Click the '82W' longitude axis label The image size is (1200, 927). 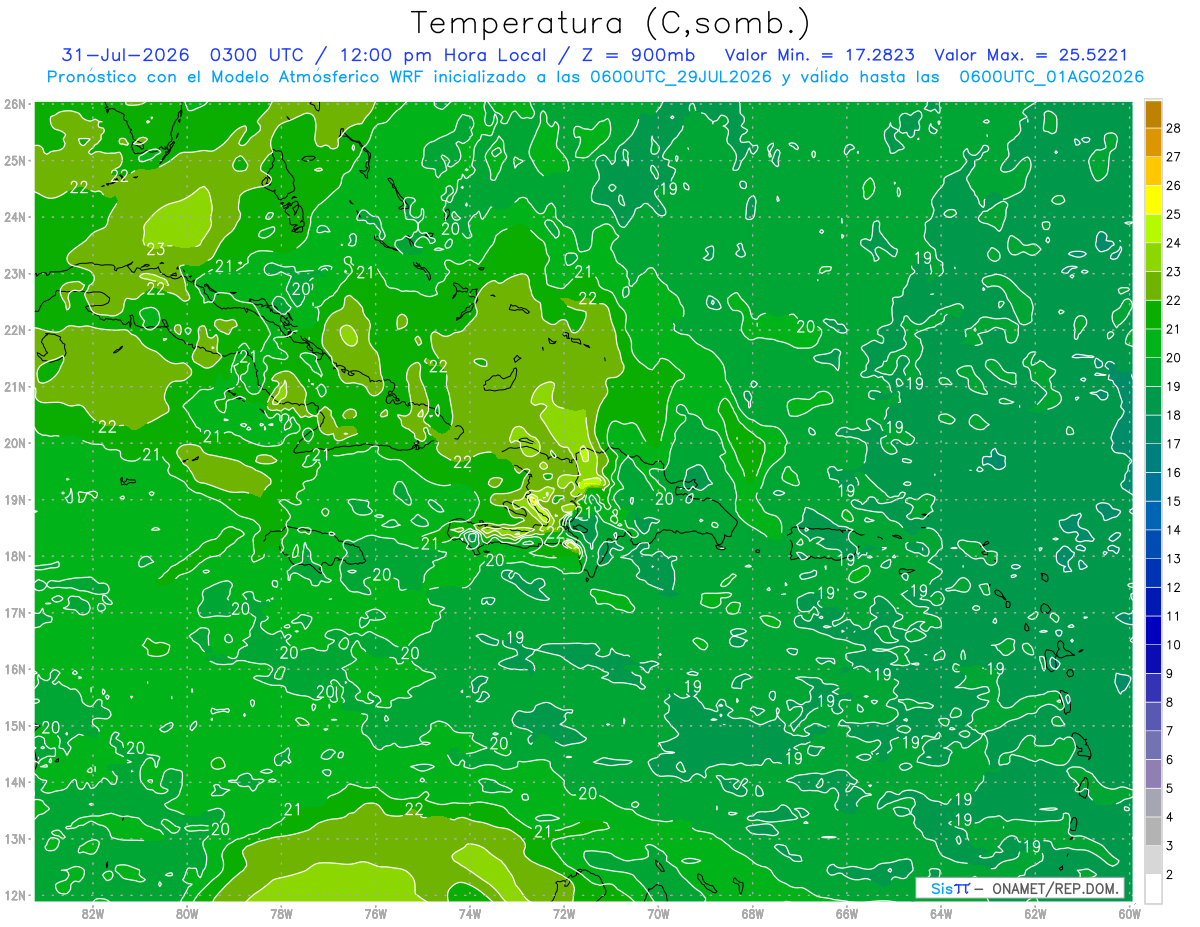[x=93, y=912]
